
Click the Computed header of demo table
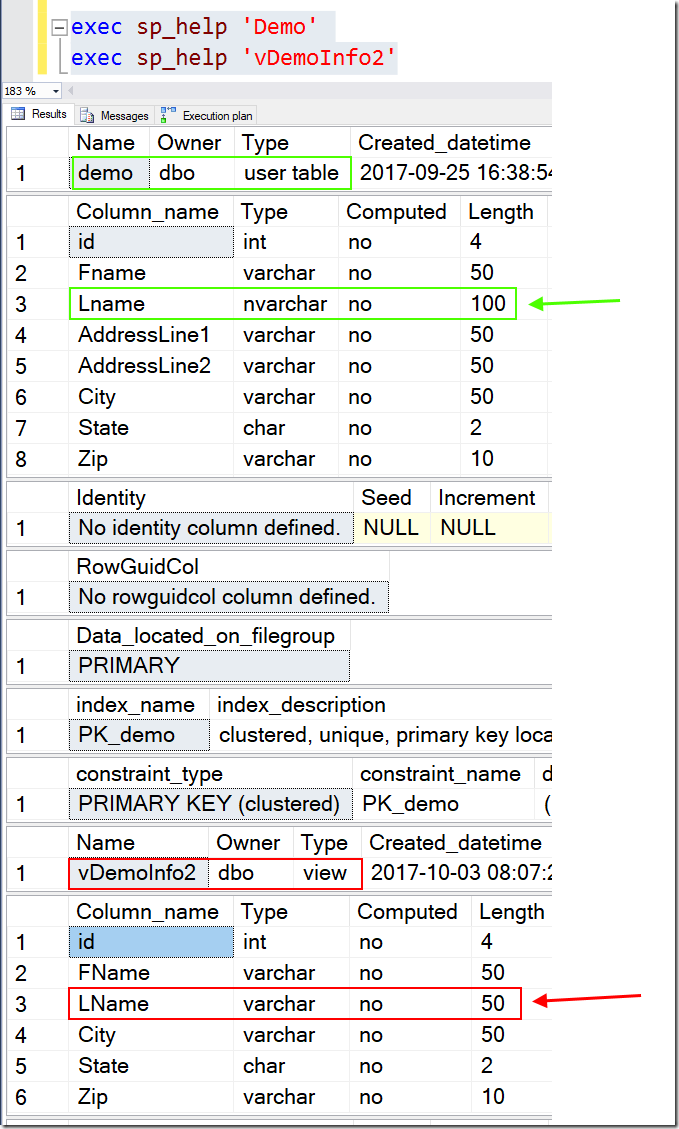click(399, 212)
